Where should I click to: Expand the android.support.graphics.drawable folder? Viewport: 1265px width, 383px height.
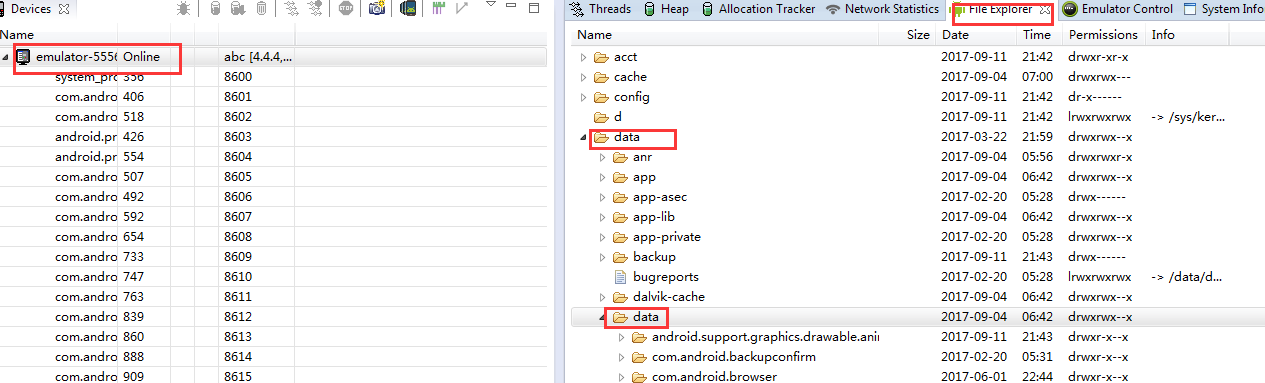point(622,337)
